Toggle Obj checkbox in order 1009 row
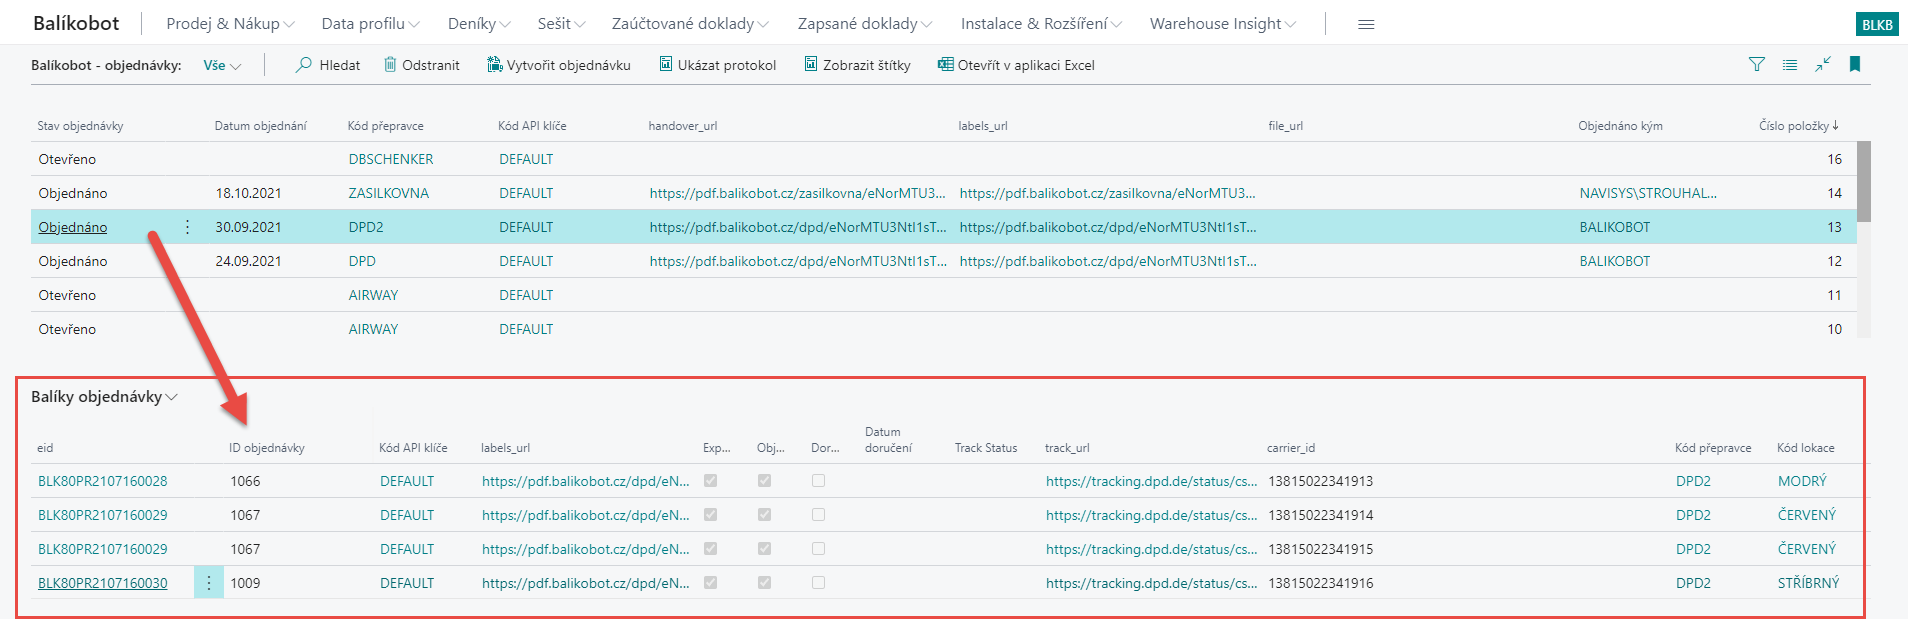 [765, 583]
